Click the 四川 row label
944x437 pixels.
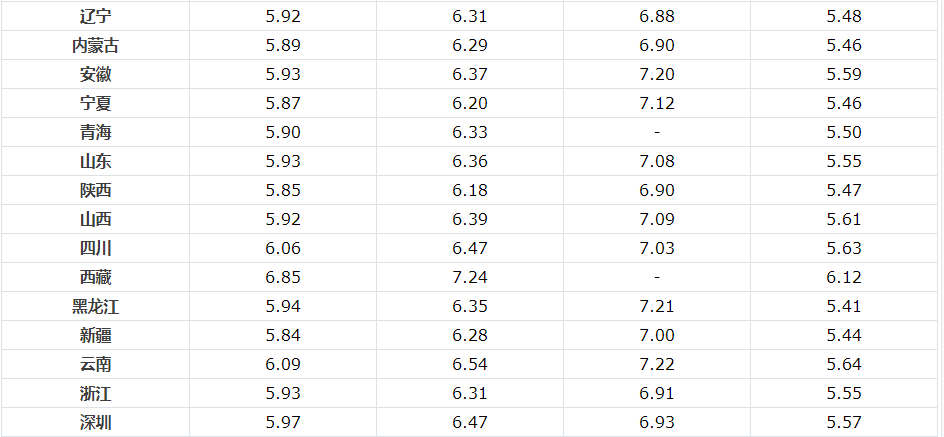[95, 249]
